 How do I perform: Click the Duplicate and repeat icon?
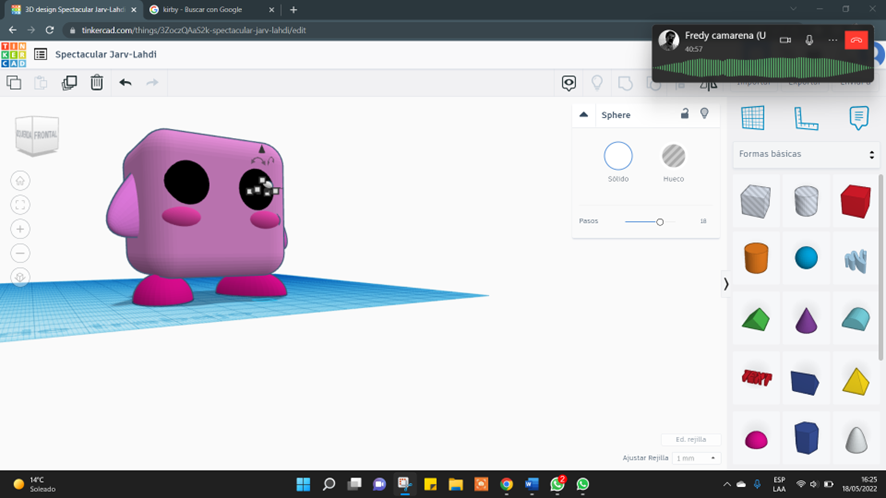click(69, 83)
